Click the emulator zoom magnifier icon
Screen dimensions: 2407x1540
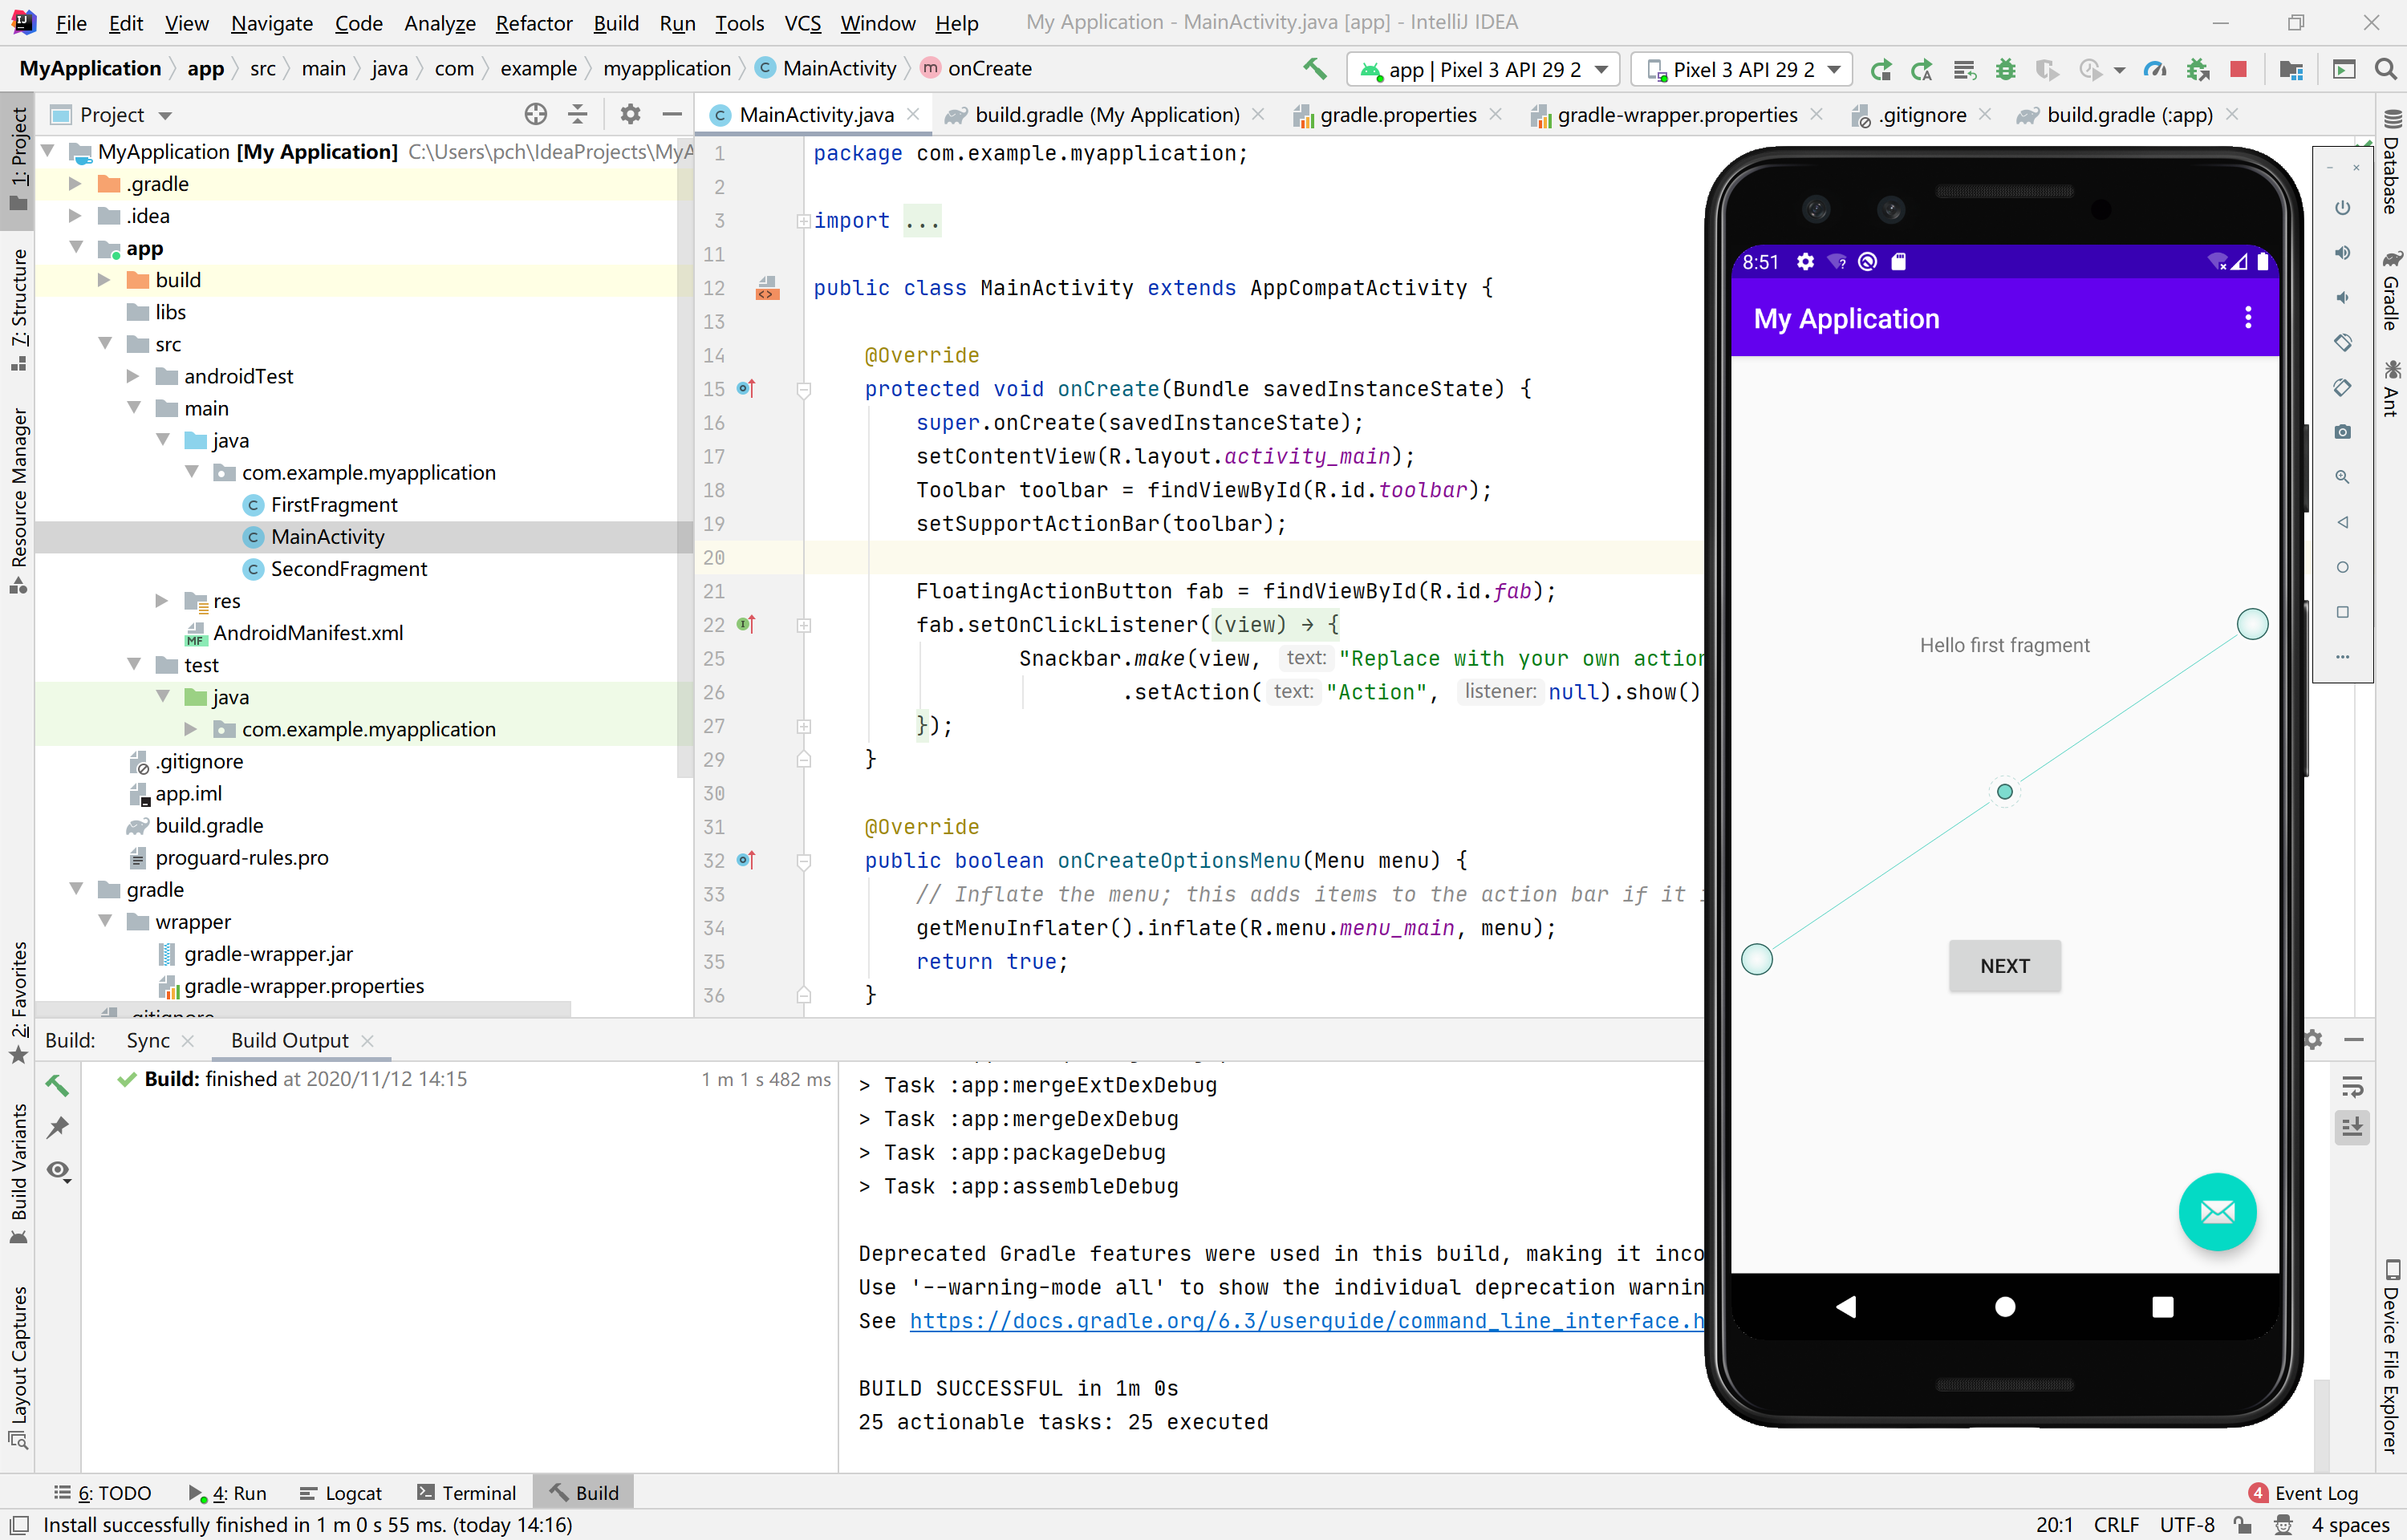[2342, 477]
